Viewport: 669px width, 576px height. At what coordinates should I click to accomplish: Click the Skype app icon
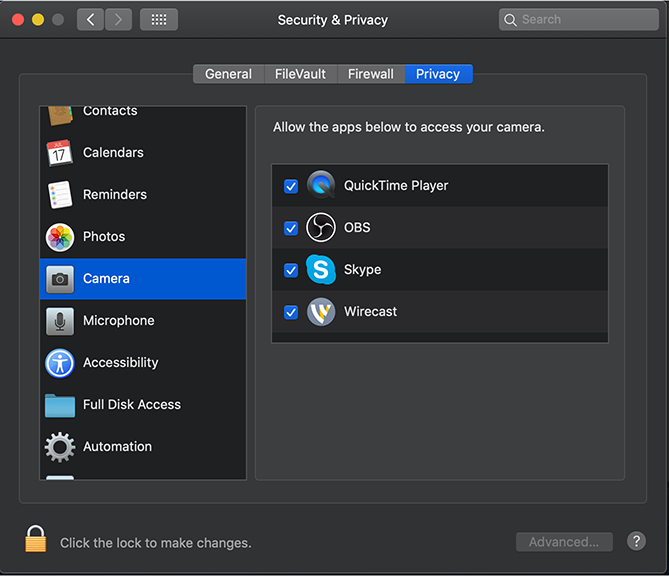pyautogui.click(x=321, y=269)
